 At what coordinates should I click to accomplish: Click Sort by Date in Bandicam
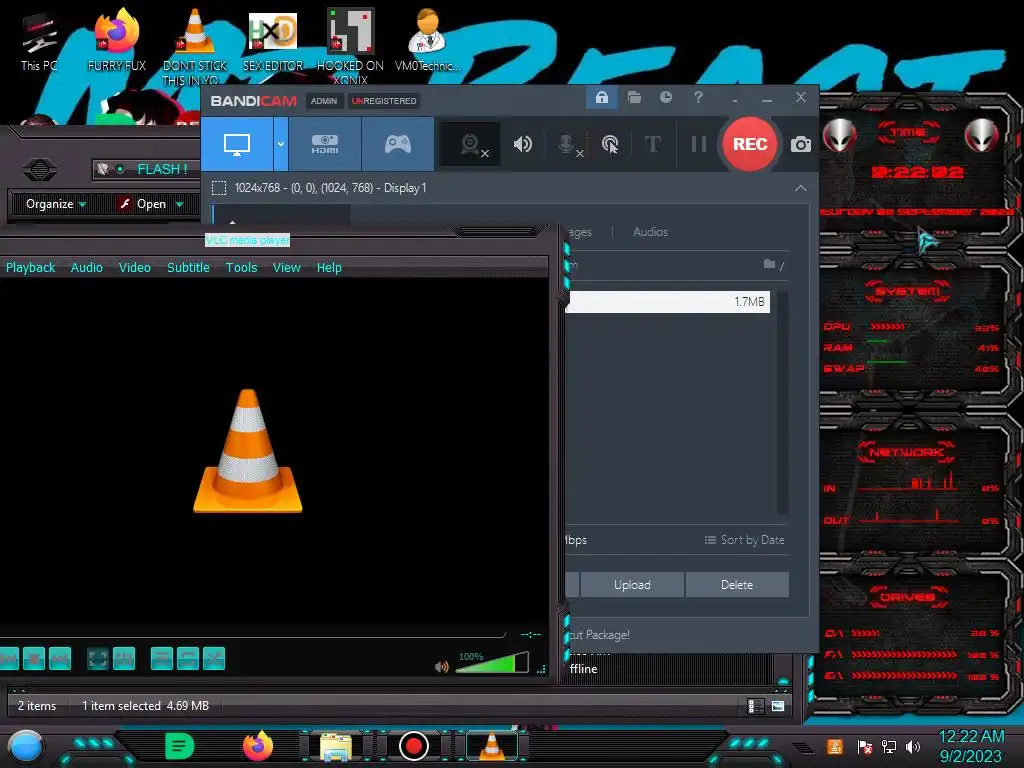point(744,540)
